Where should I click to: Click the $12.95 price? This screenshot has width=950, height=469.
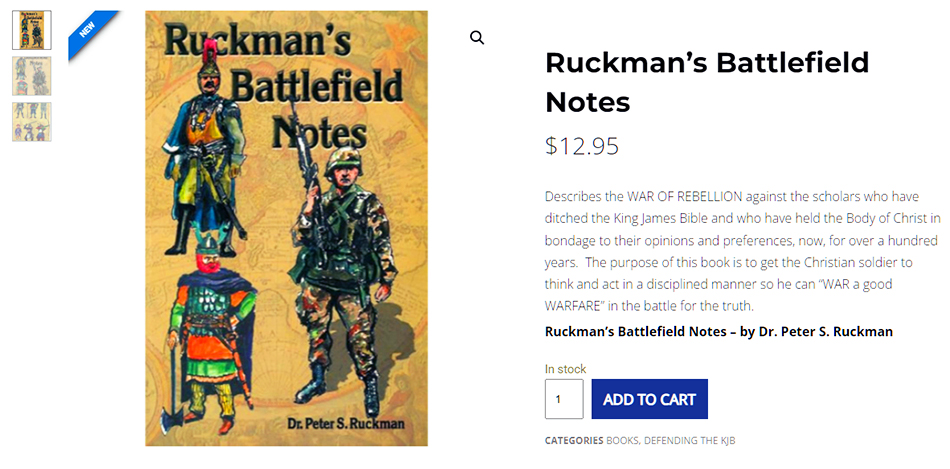(582, 146)
